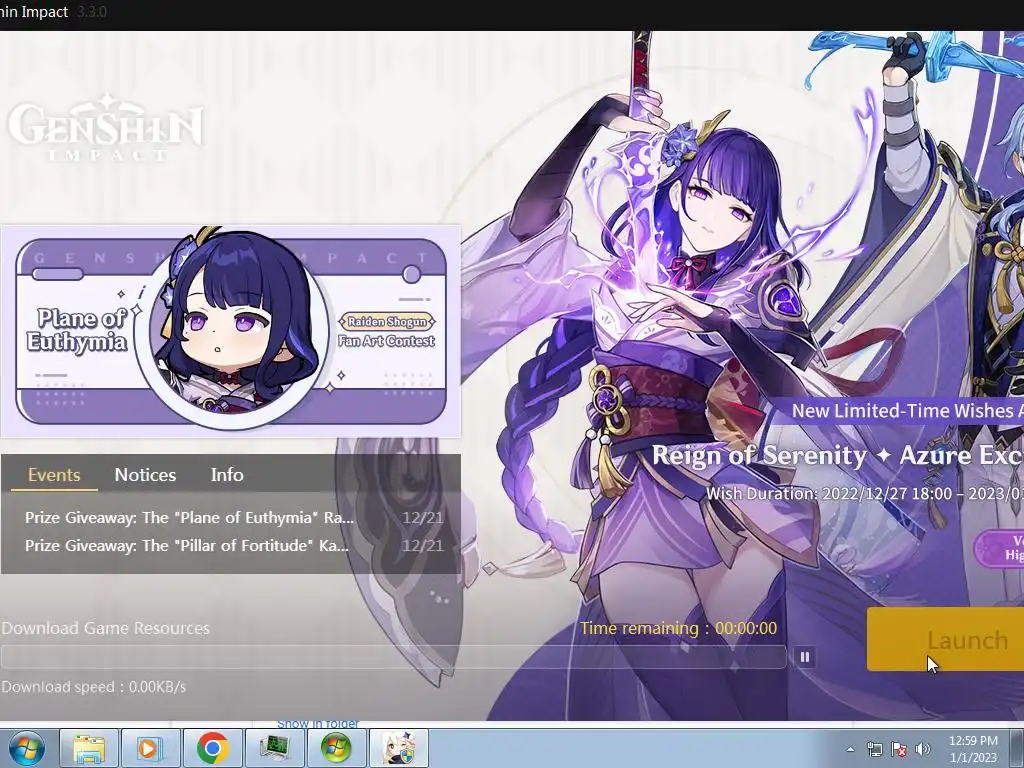The height and width of the screenshot is (768, 1024).
Task: Open the Reign of Serenity wish banner
Action: pos(837,455)
